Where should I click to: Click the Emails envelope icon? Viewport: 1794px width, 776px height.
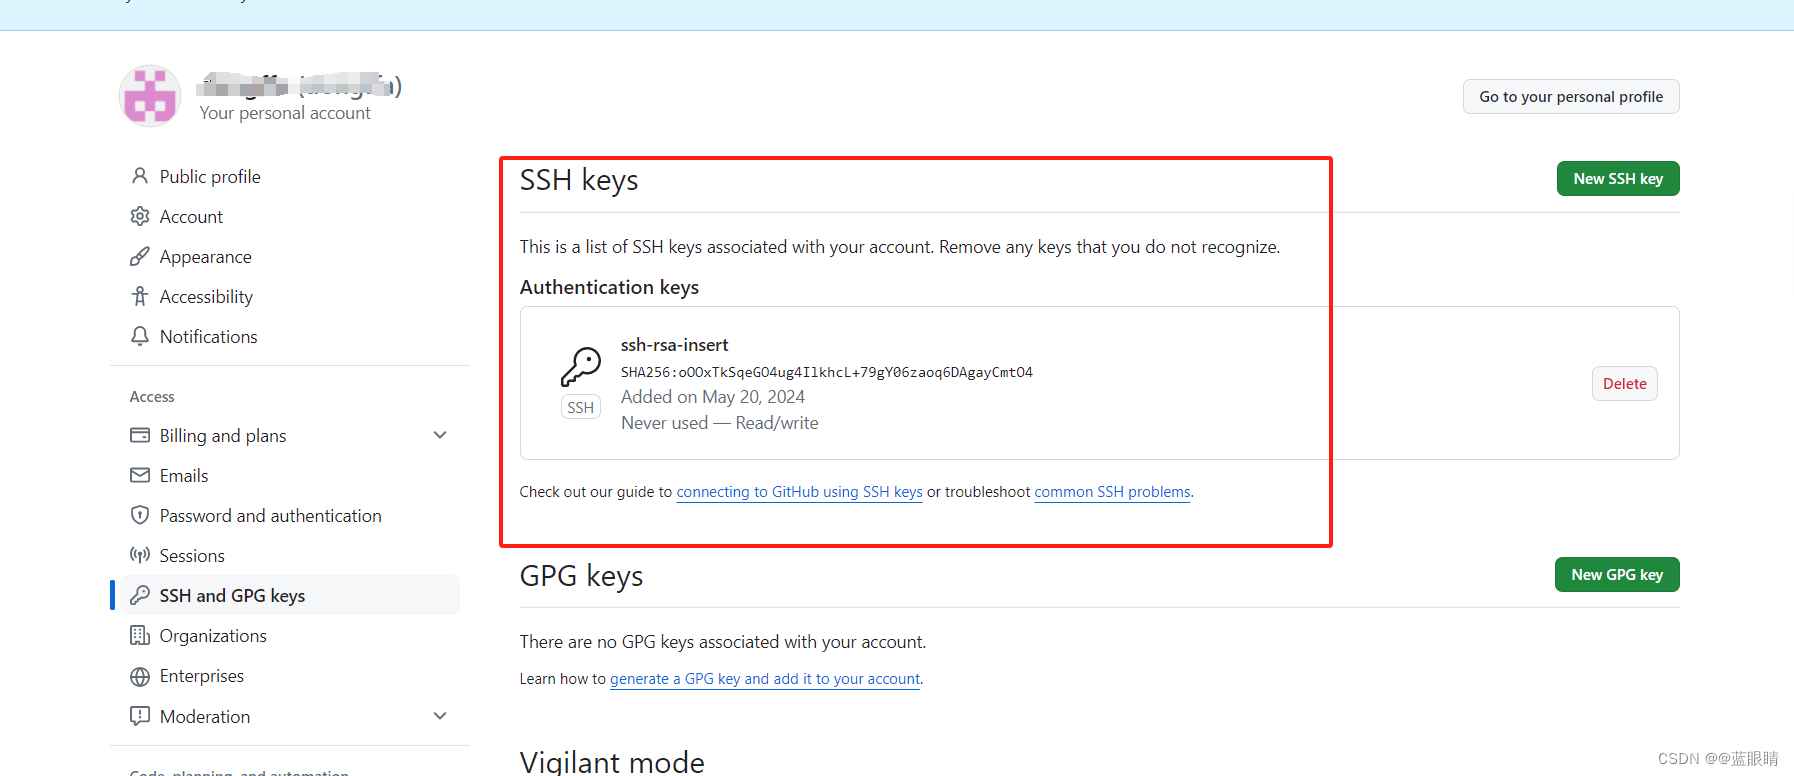[x=140, y=475]
